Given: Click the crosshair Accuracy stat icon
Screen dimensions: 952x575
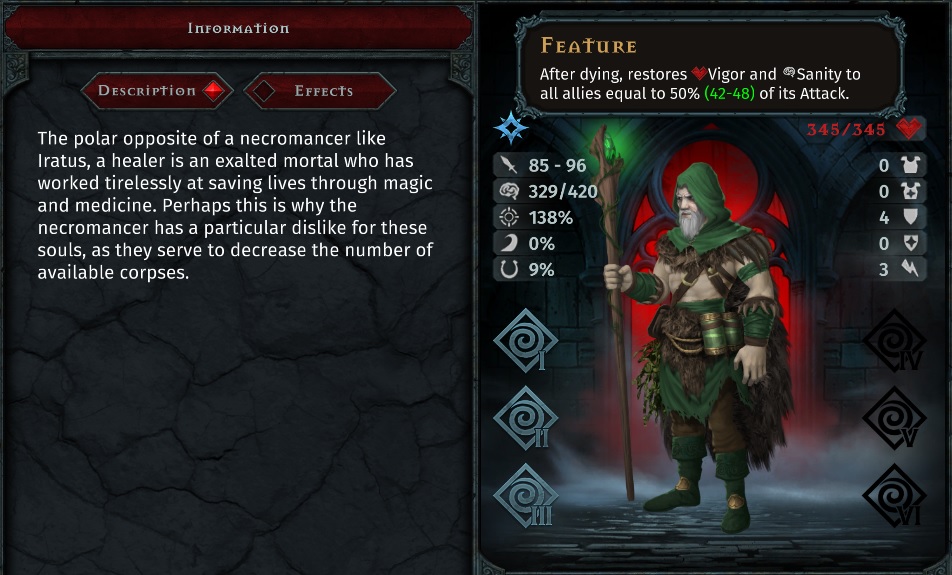Looking at the screenshot, I should [509, 217].
